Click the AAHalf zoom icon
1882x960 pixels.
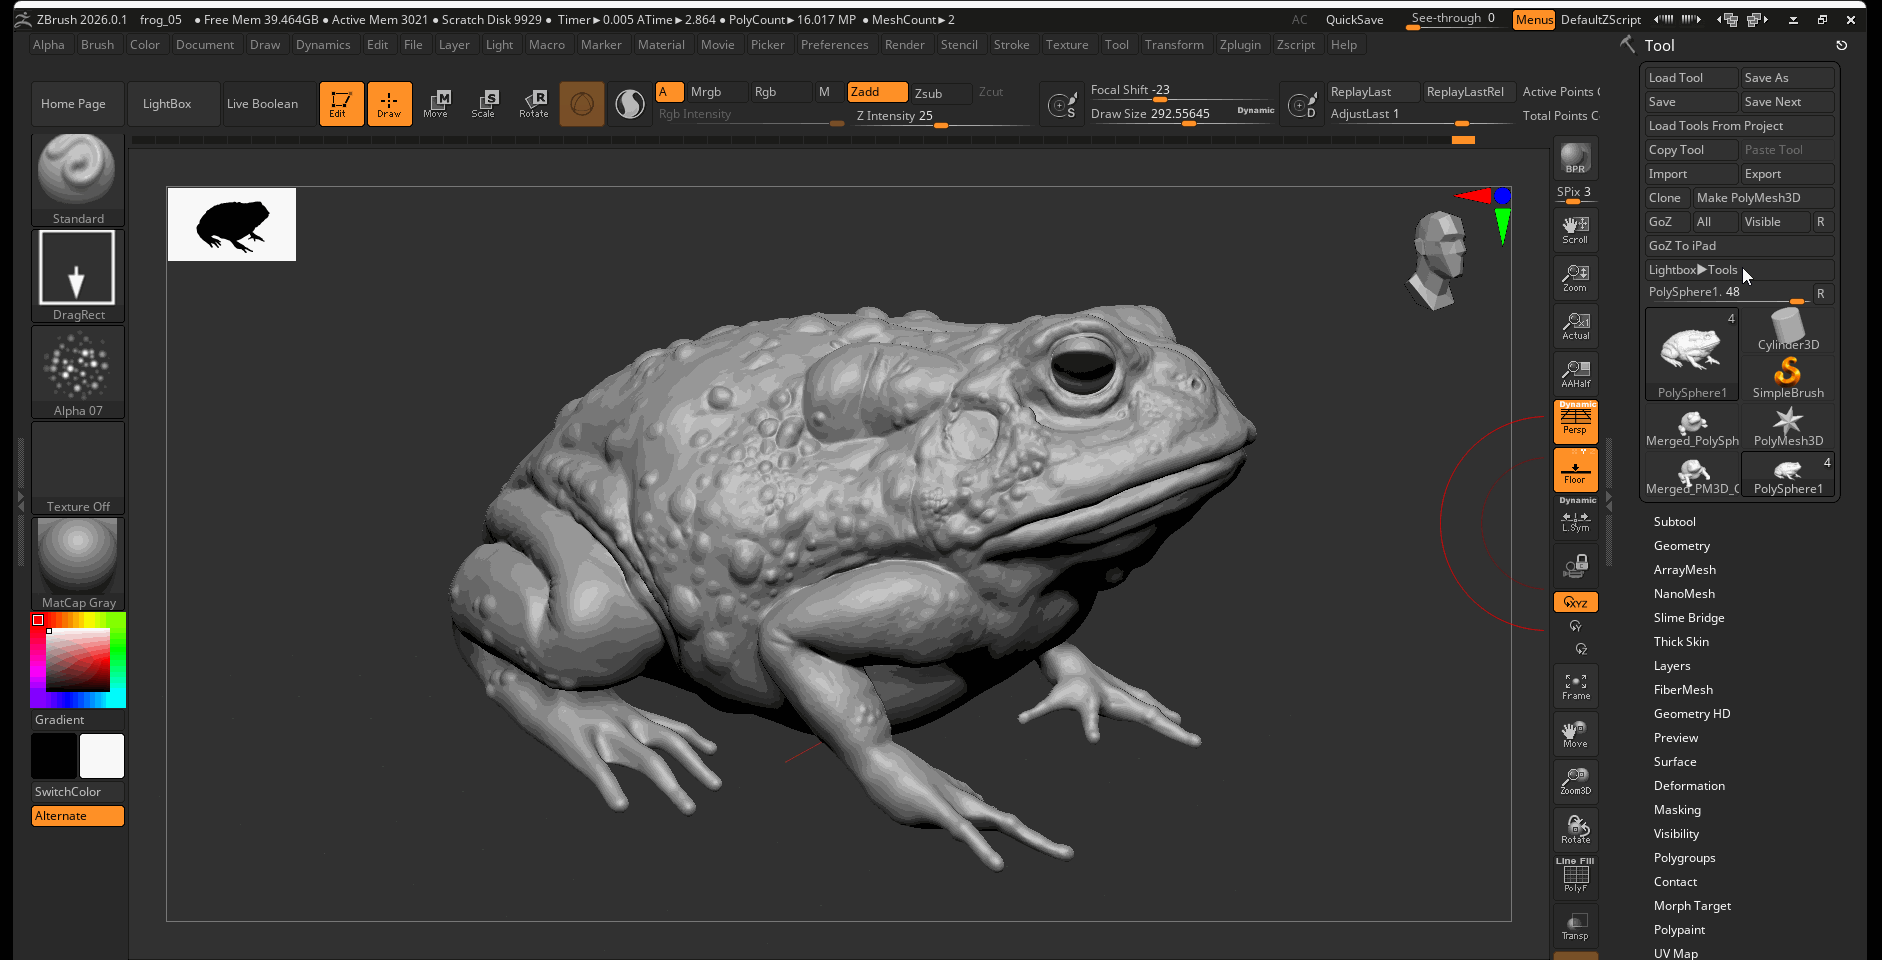tap(1575, 373)
